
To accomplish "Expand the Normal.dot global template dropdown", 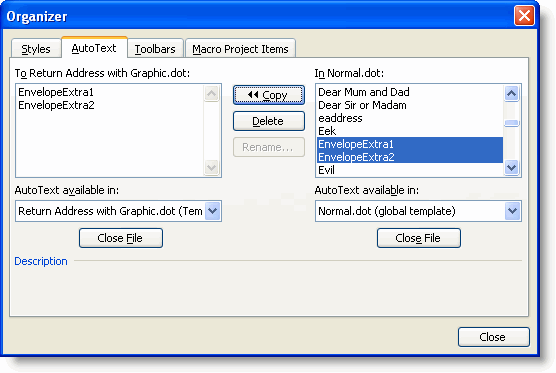I will tap(512, 211).
